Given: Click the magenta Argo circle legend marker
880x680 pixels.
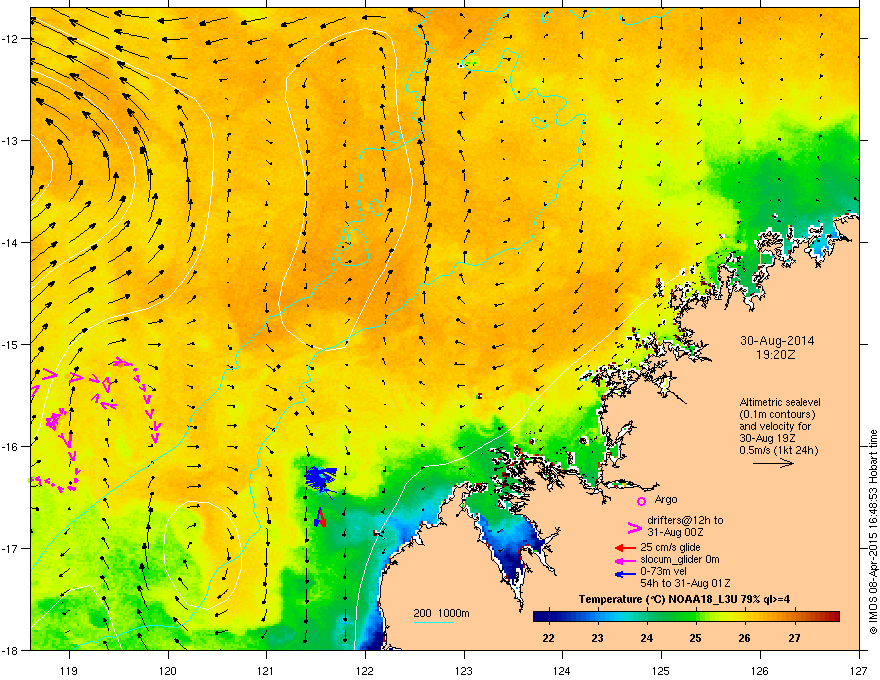Looking at the screenshot, I should (641, 501).
